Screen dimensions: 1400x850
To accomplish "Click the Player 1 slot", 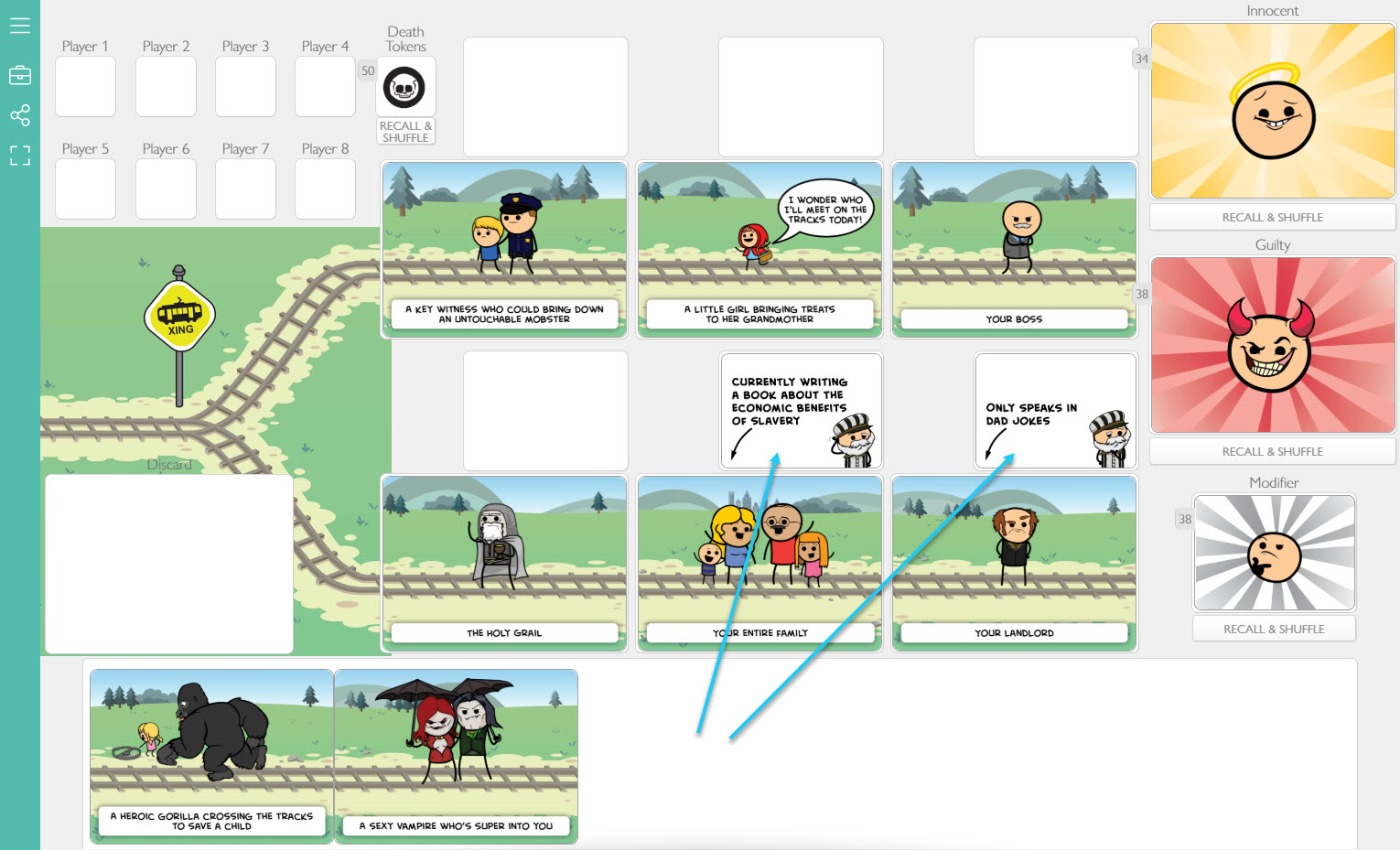I will [x=85, y=86].
